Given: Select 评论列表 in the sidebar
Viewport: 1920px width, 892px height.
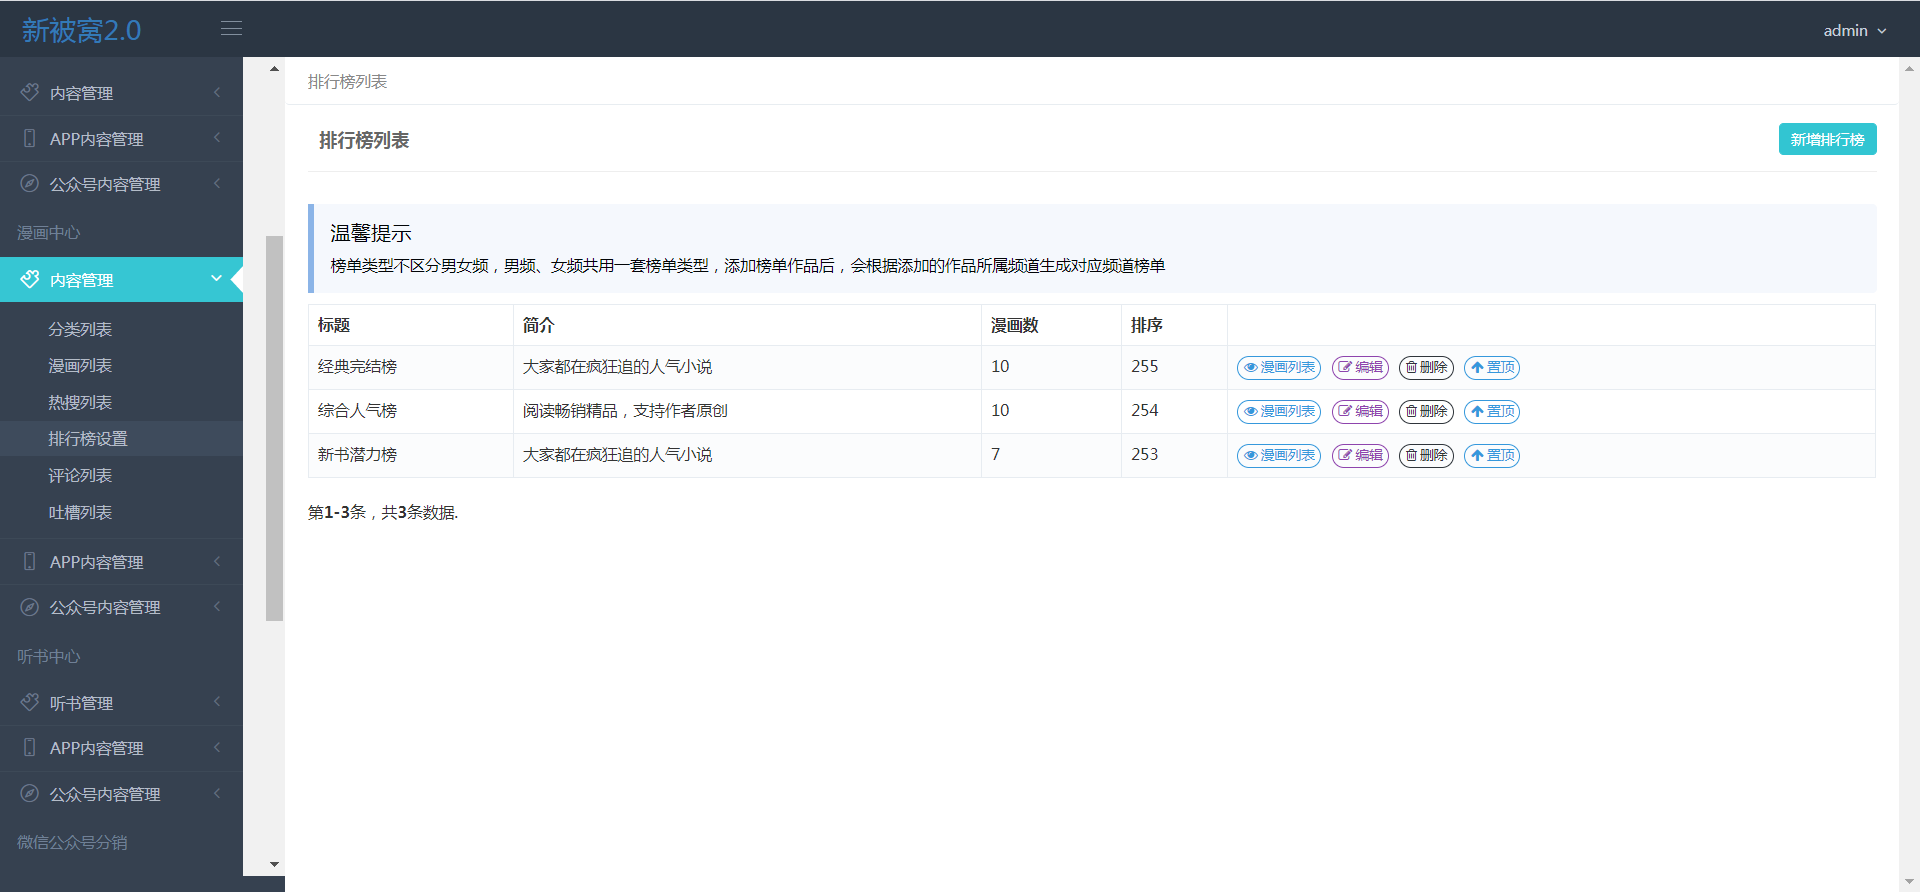Looking at the screenshot, I should [80, 475].
